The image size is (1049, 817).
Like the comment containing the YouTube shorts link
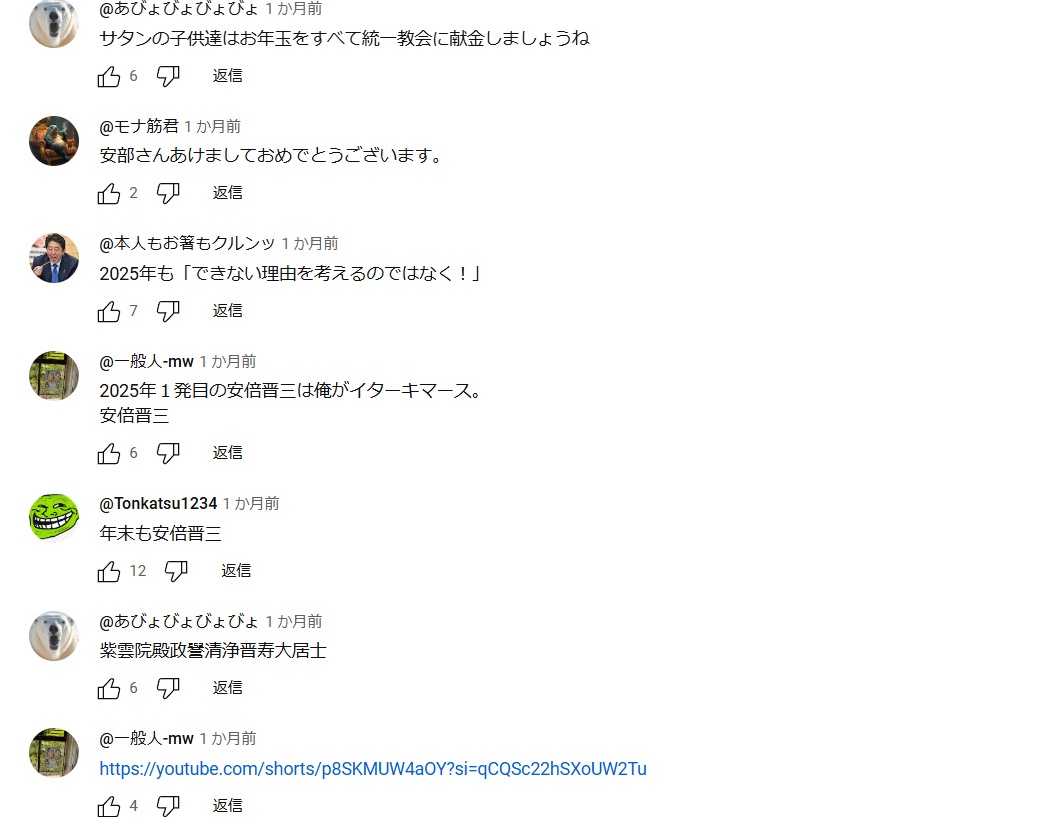coord(109,806)
